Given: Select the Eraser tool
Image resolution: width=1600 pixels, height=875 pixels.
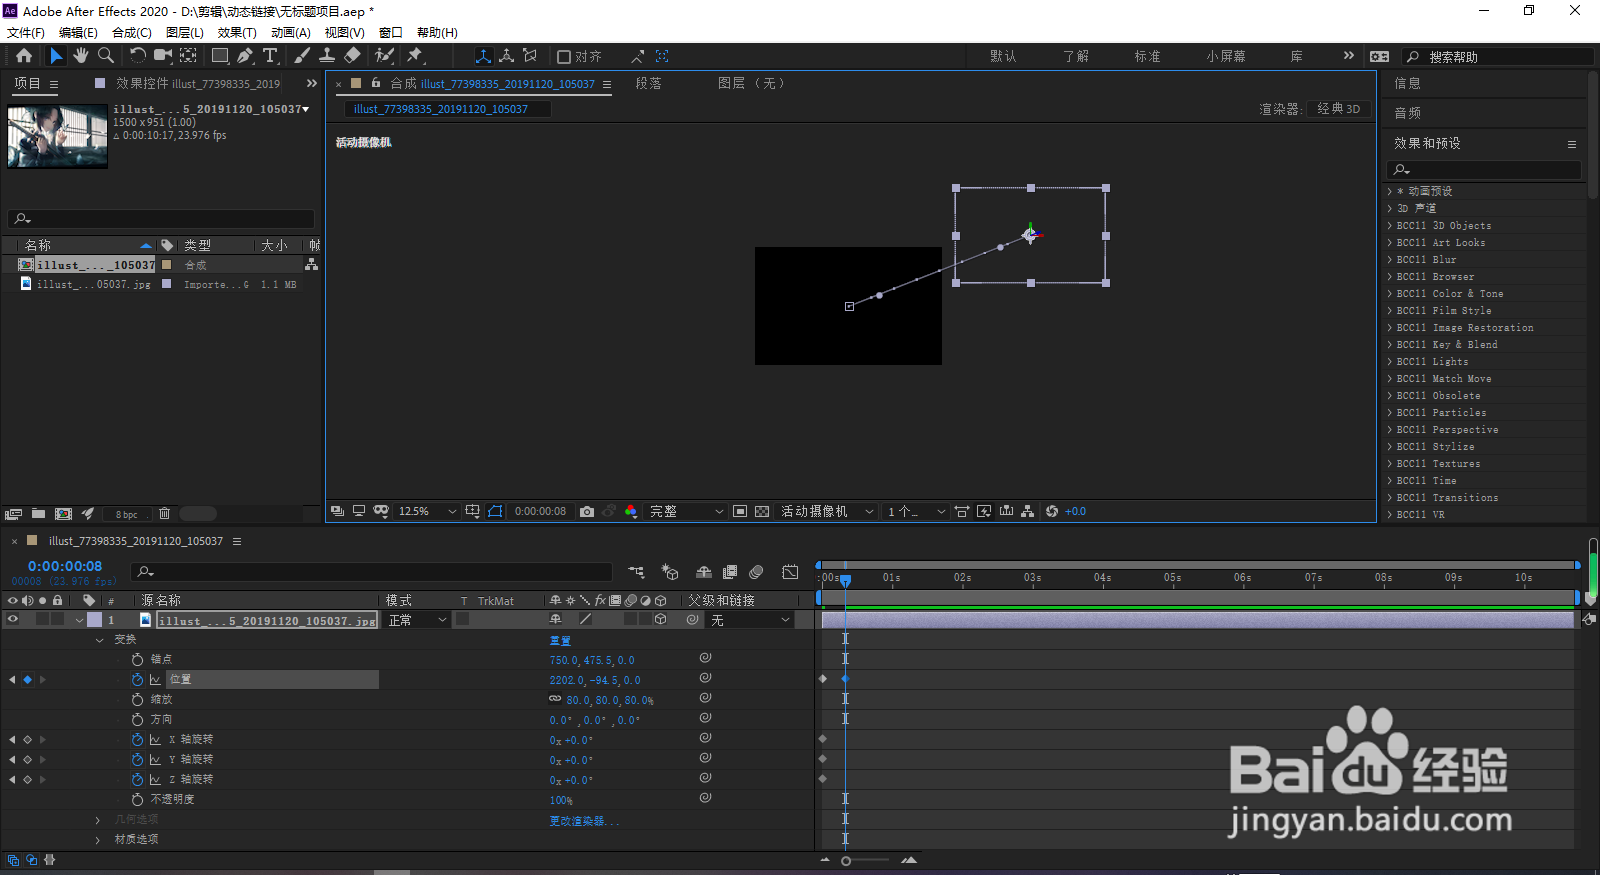Looking at the screenshot, I should pyautogui.click(x=352, y=56).
